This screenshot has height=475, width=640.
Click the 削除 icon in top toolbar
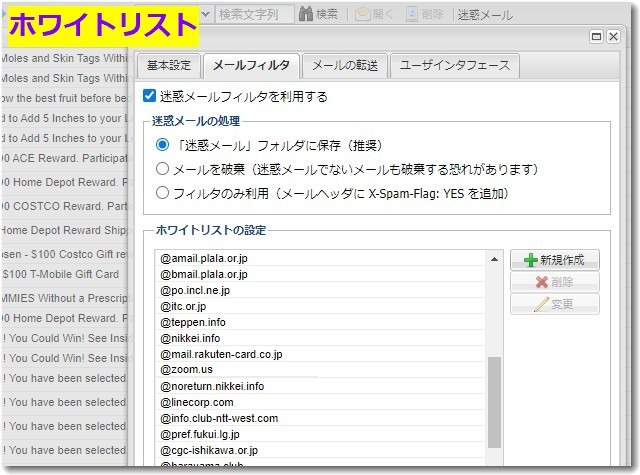pos(412,15)
